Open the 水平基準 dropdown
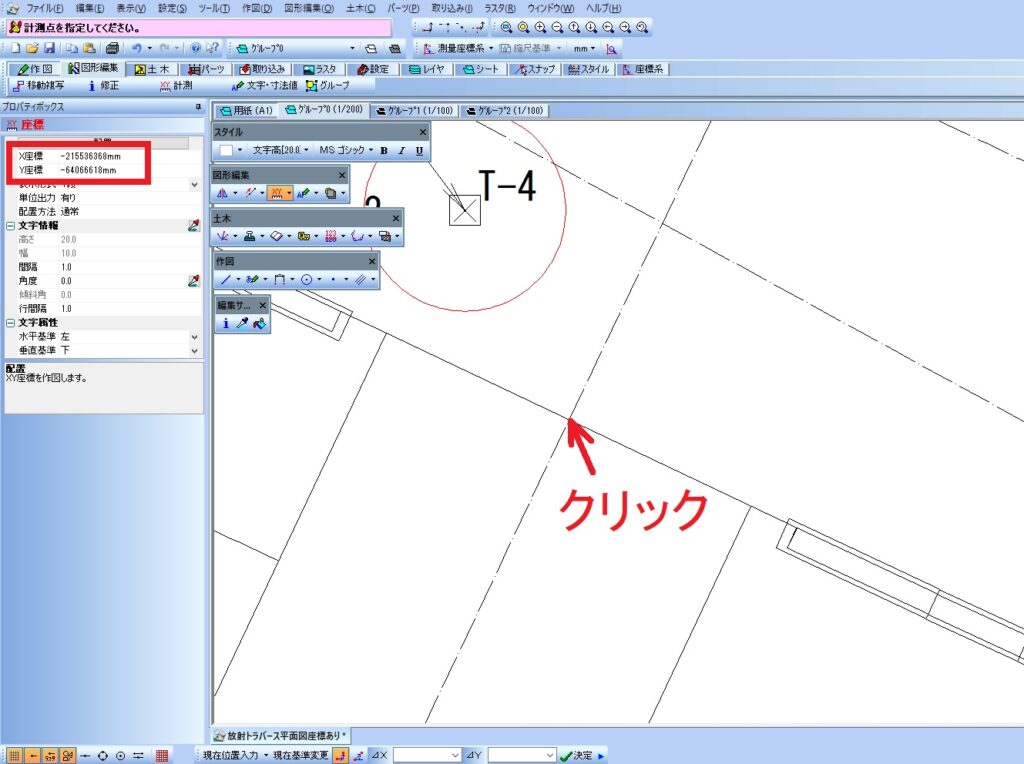 pos(194,337)
